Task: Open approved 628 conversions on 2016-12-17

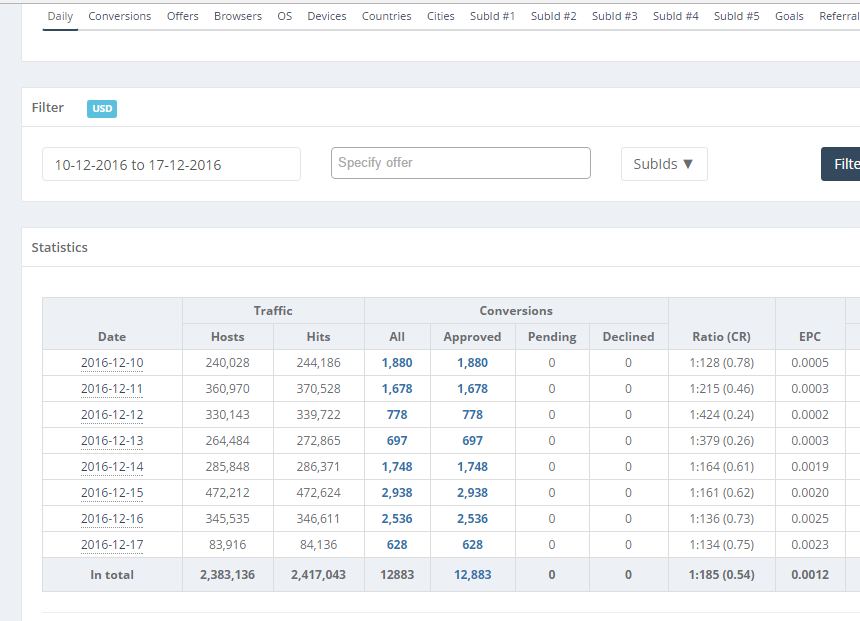Action: [472, 545]
